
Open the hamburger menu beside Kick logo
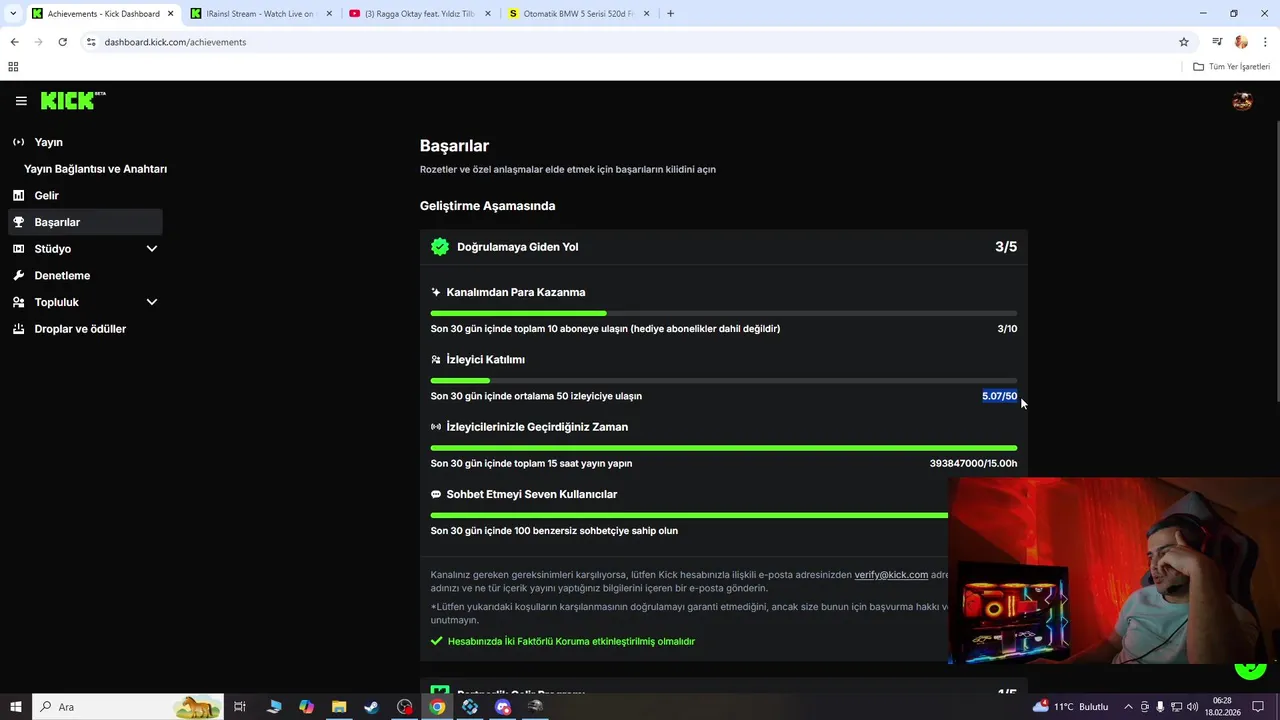coord(21,101)
